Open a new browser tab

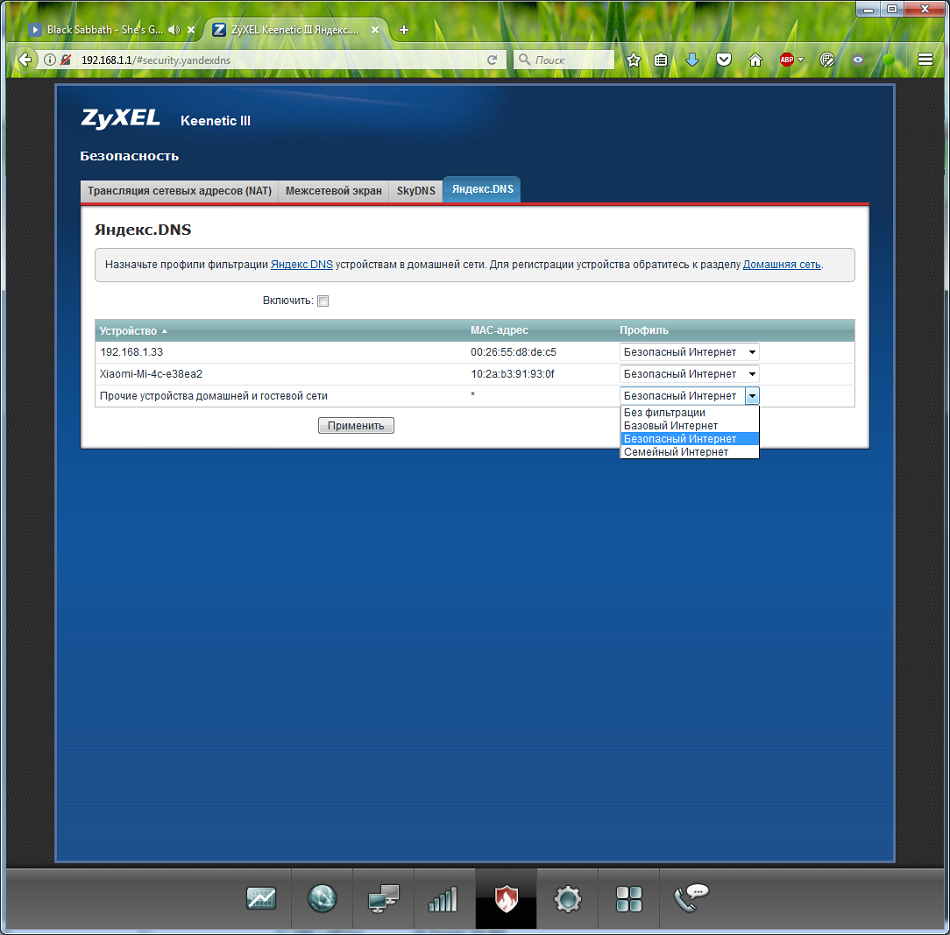(x=404, y=30)
